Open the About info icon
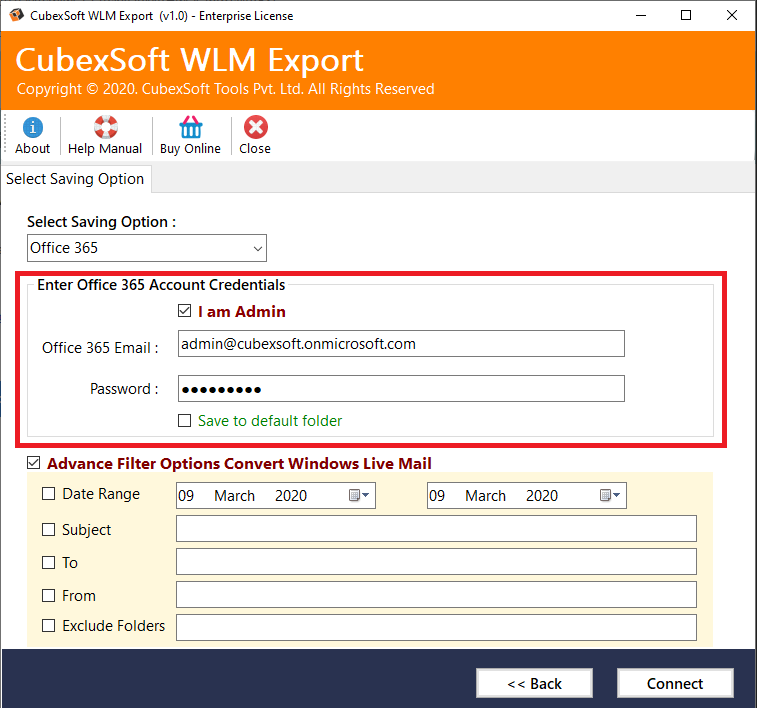Screen dimensions: 757x708 point(32,128)
